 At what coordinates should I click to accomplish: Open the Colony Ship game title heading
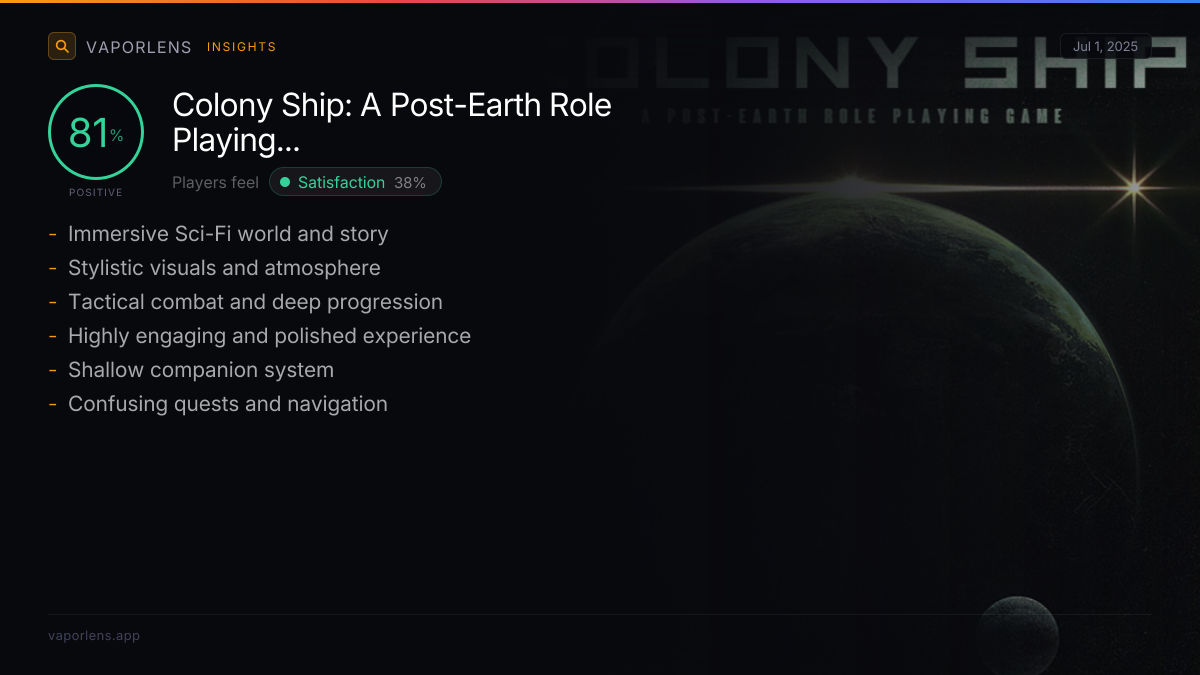point(392,122)
